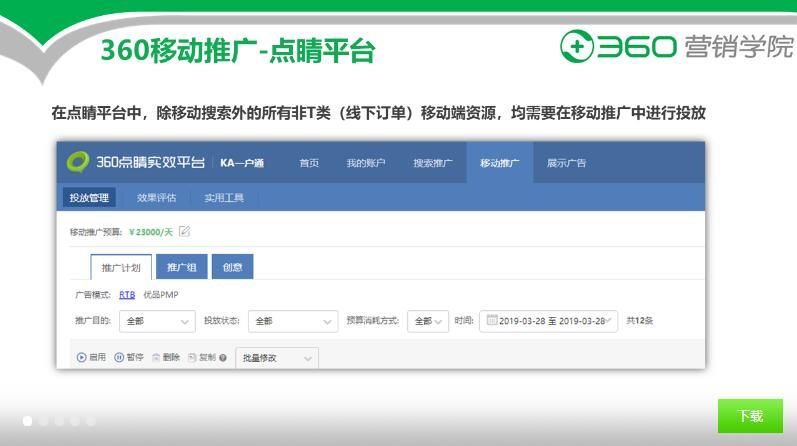Click the 复制 copy icon

192,358
